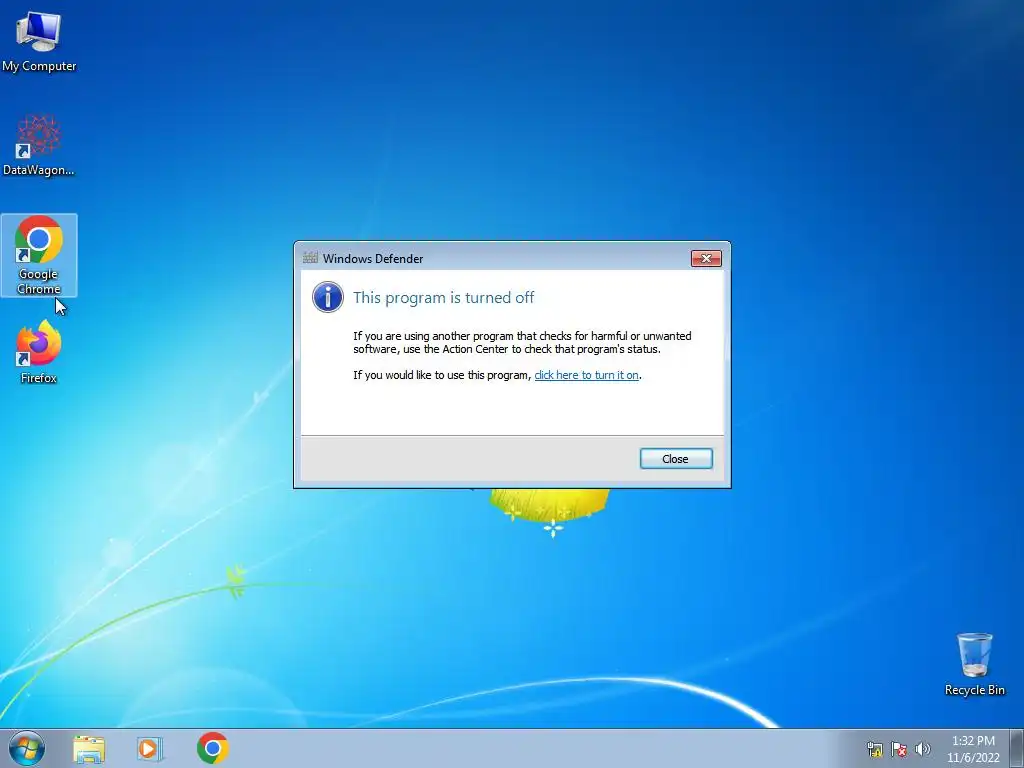Open Chrome from the taskbar
Image resolution: width=1024 pixels, height=768 pixels.
212,748
